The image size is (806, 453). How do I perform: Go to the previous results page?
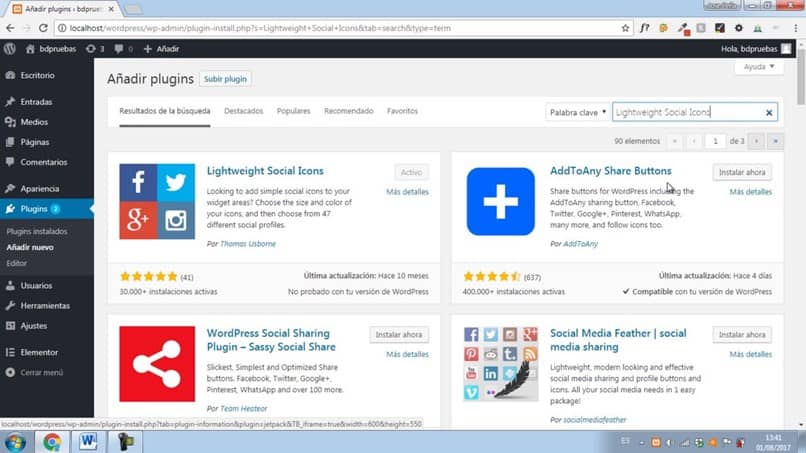[x=694, y=141]
